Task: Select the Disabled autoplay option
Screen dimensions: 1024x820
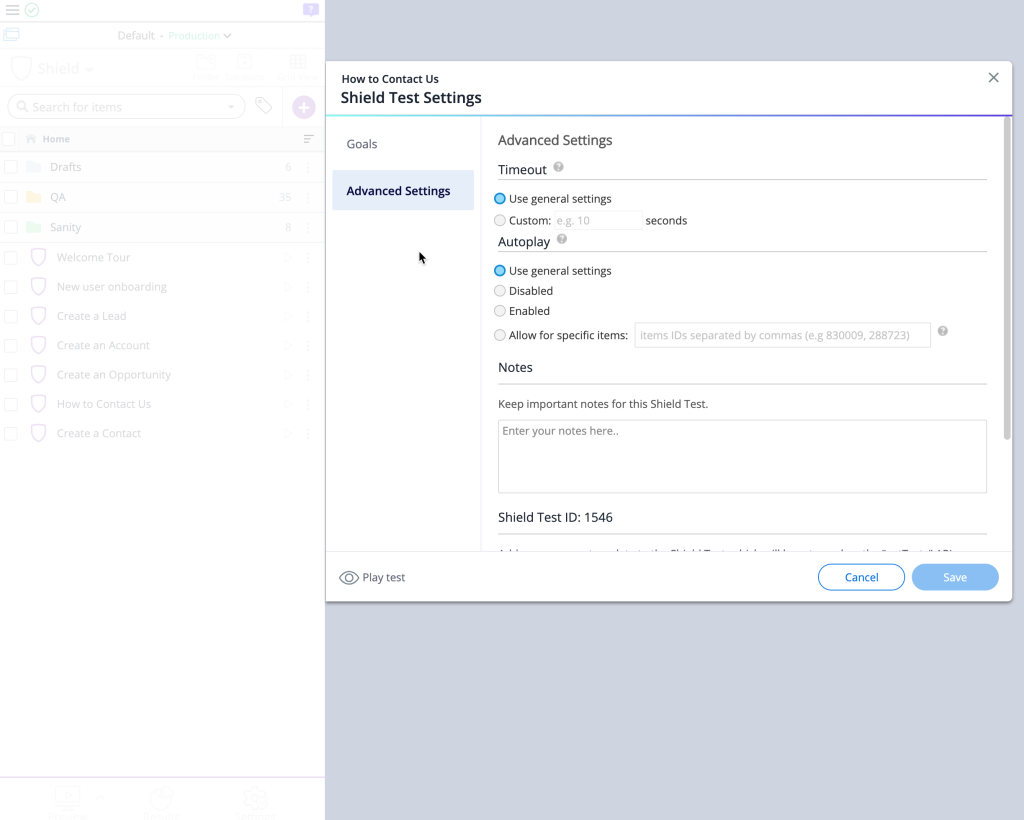Action: 500,291
